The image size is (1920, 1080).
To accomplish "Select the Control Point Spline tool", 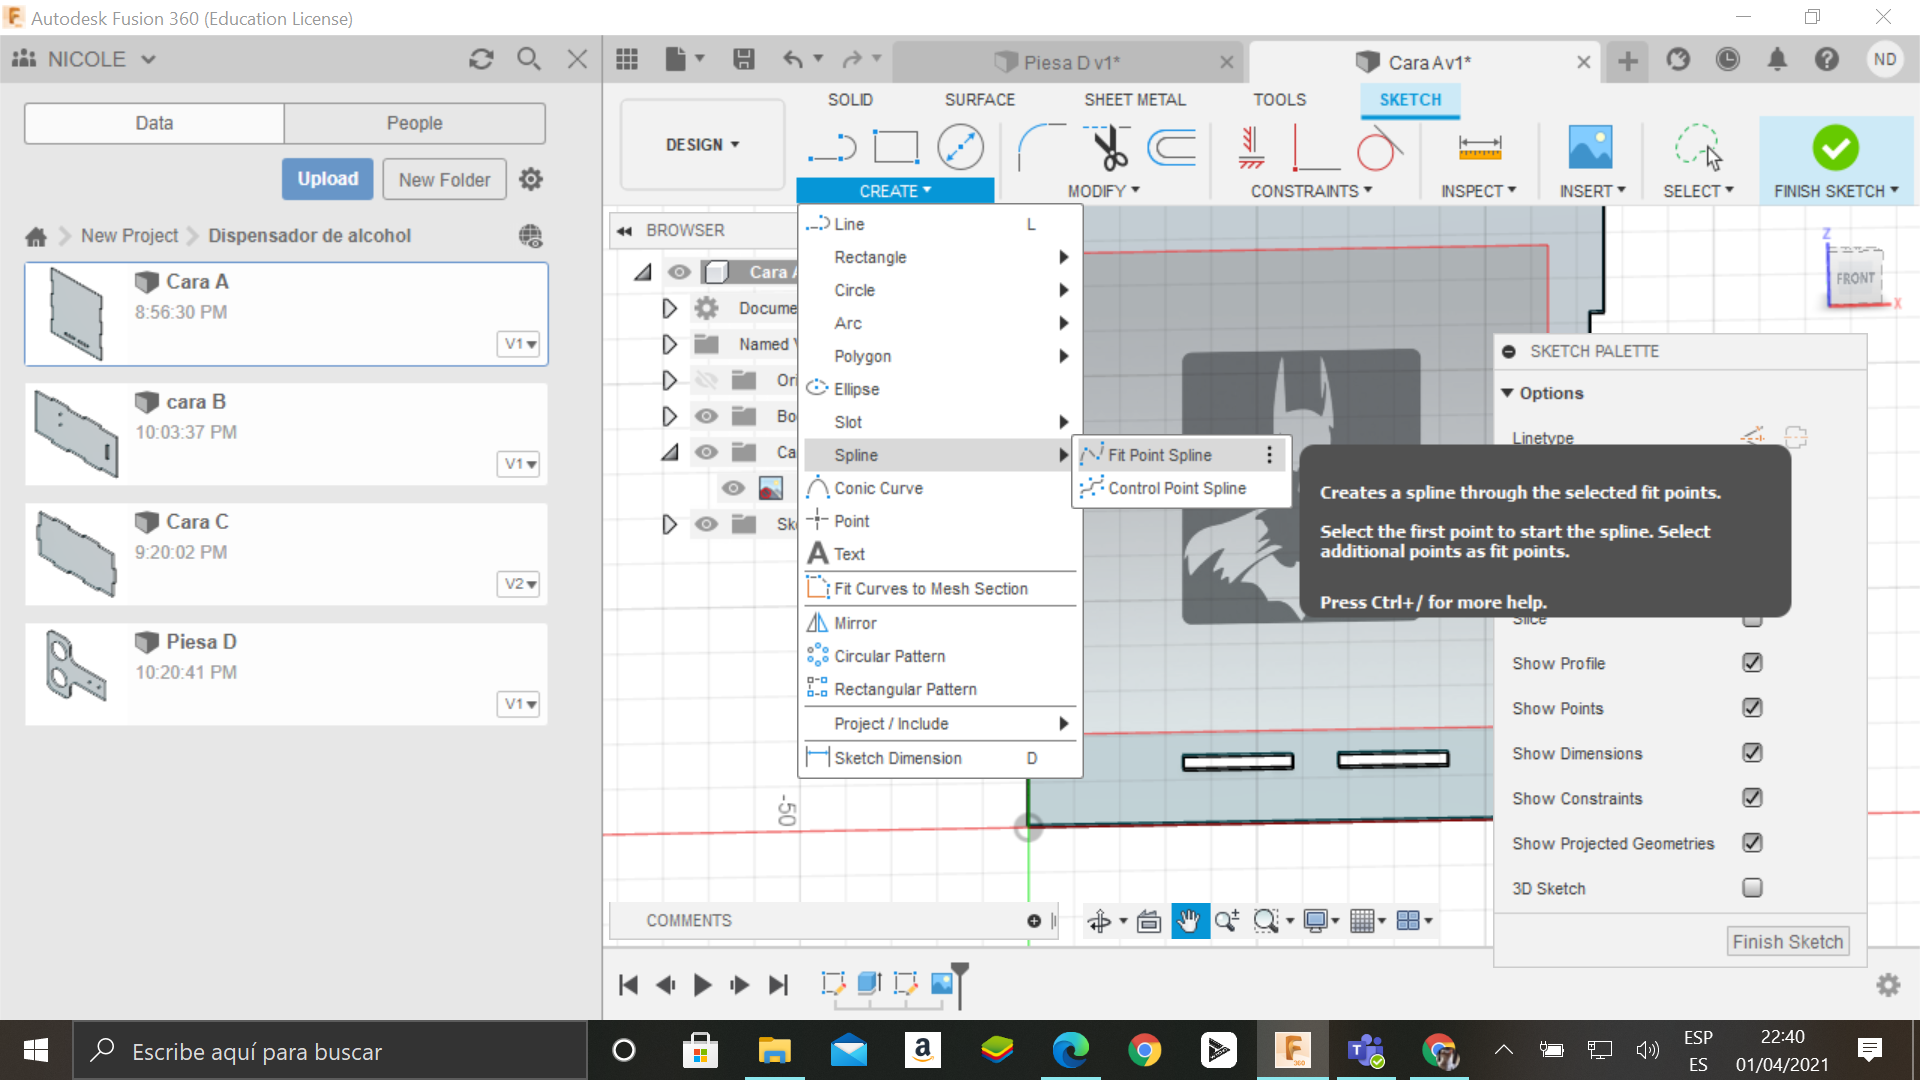I will (x=1175, y=488).
